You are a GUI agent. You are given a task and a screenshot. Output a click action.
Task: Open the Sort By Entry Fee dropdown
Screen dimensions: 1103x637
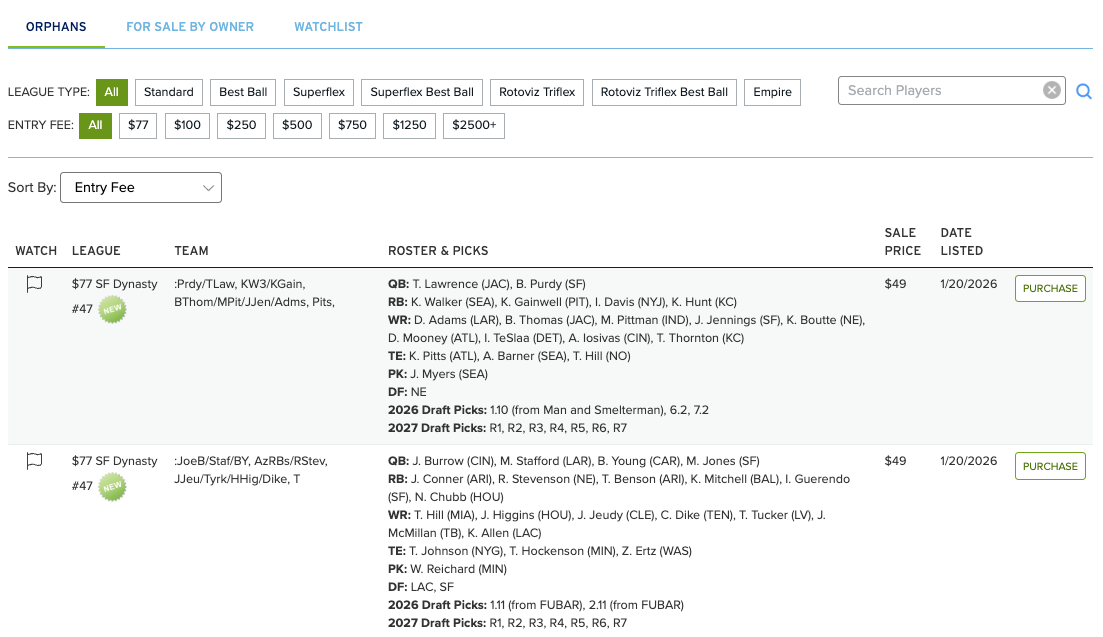click(141, 188)
